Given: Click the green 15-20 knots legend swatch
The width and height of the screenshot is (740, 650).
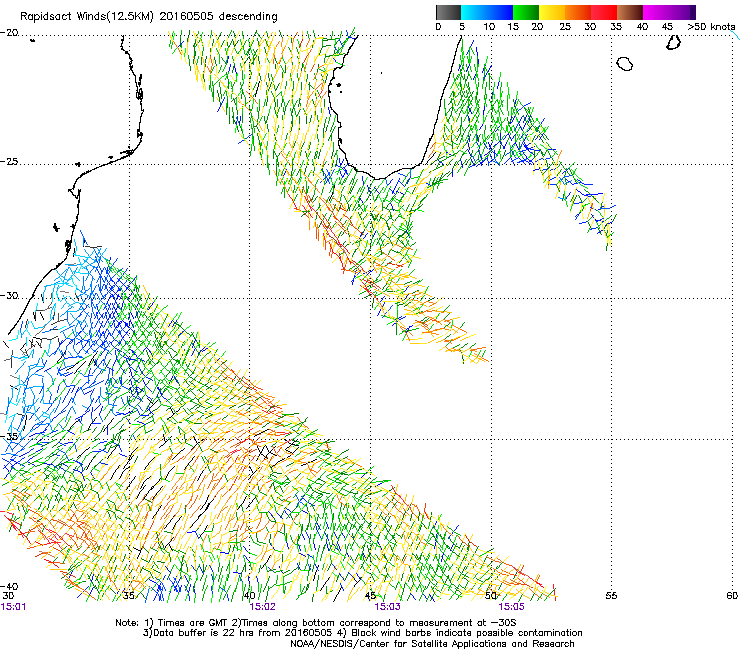Looking at the screenshot, I should click(x=526, y=12).
